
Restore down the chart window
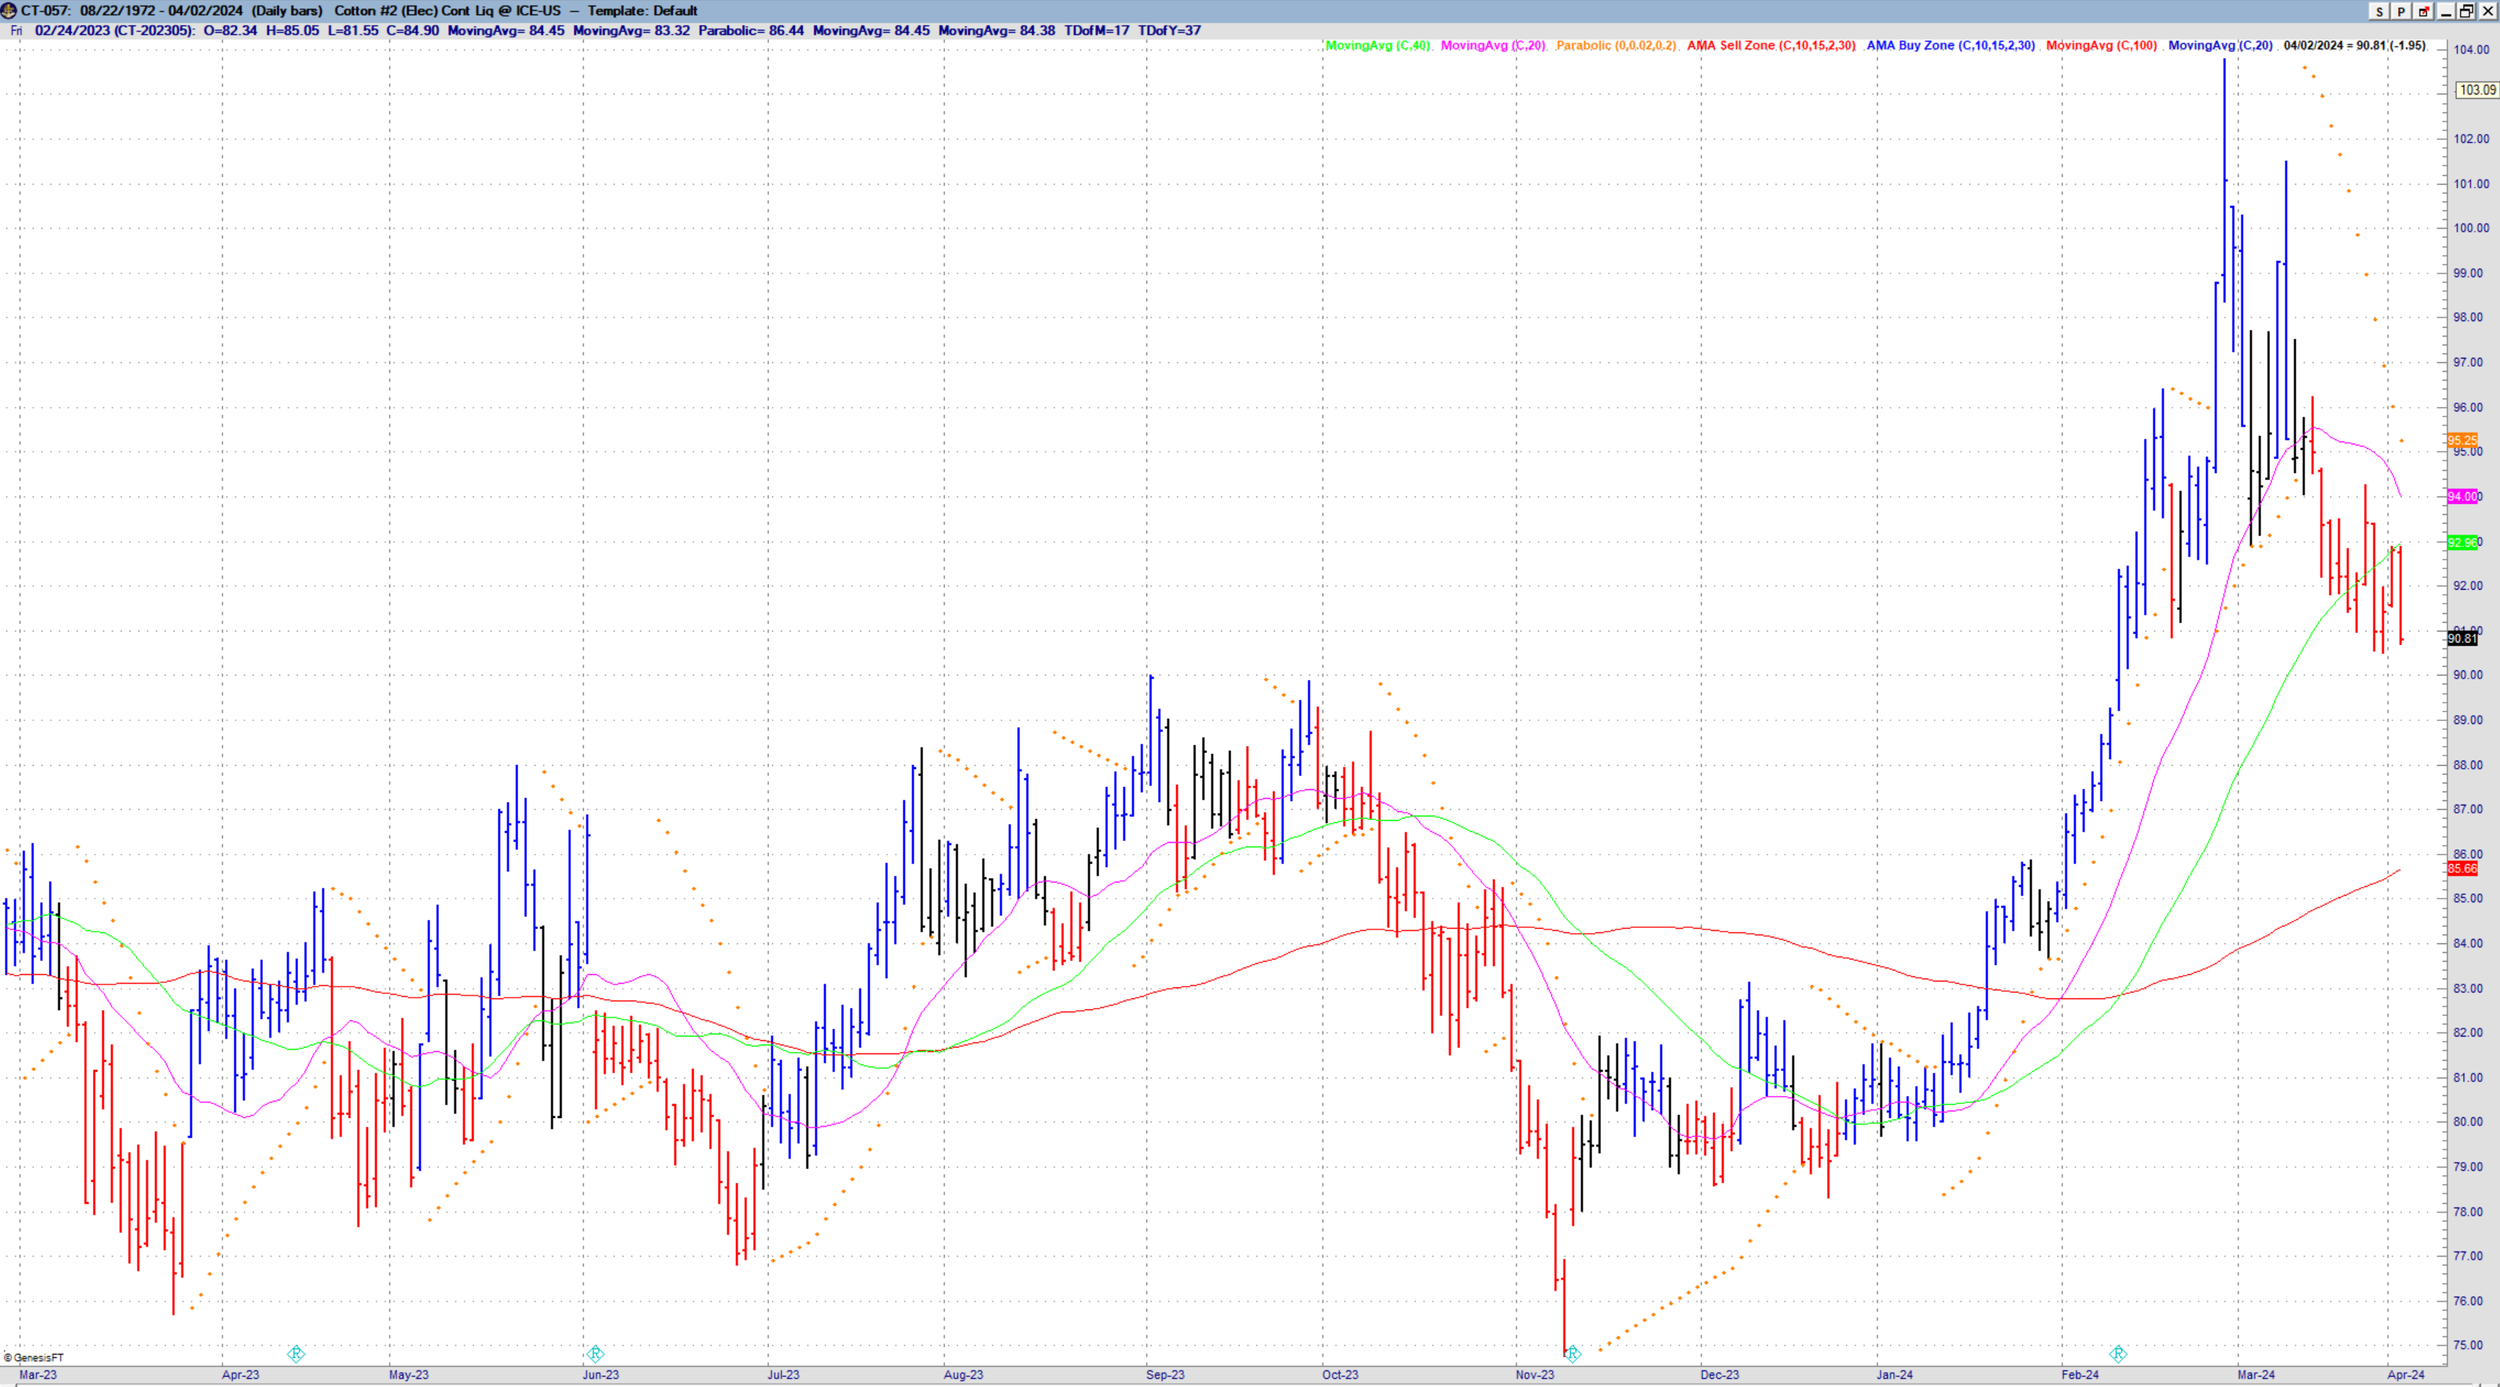coord(2467,11)
